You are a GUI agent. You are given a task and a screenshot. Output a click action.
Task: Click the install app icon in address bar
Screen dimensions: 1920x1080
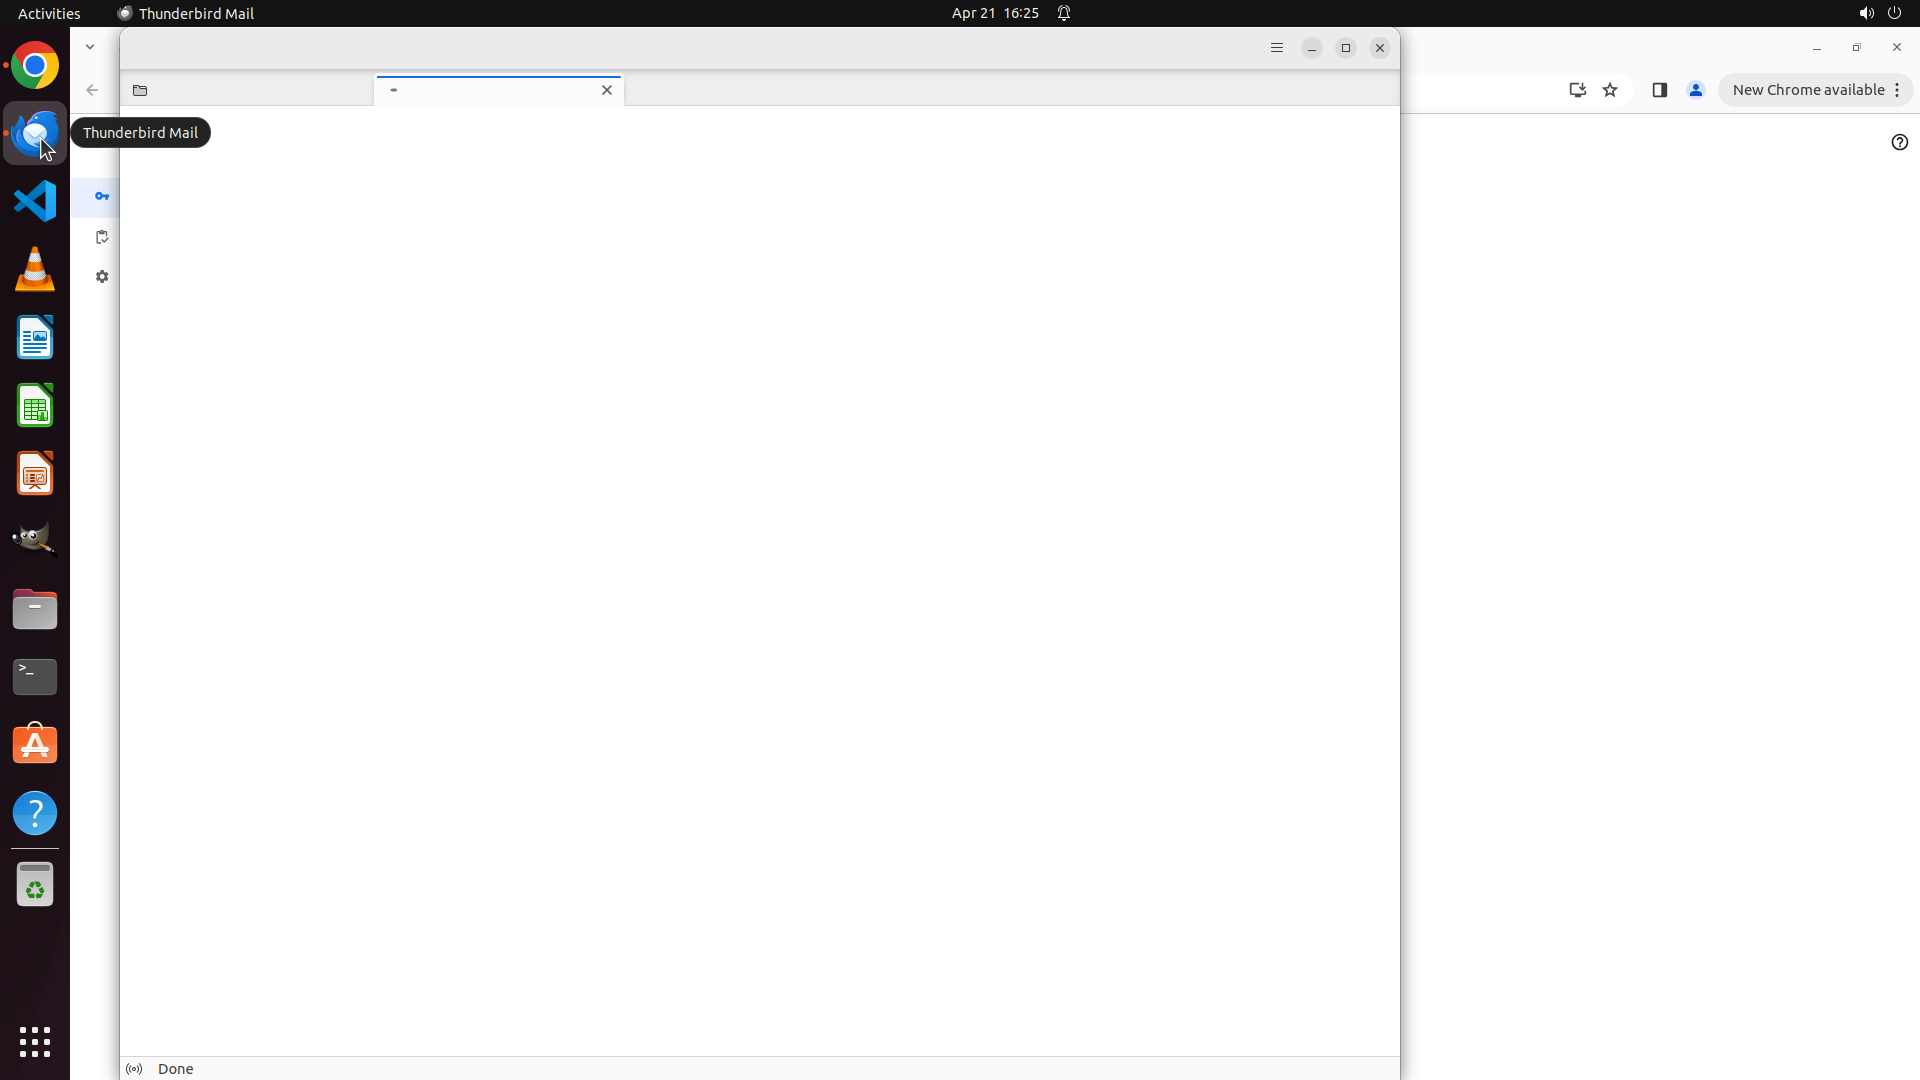click(x=1577, y=90)
